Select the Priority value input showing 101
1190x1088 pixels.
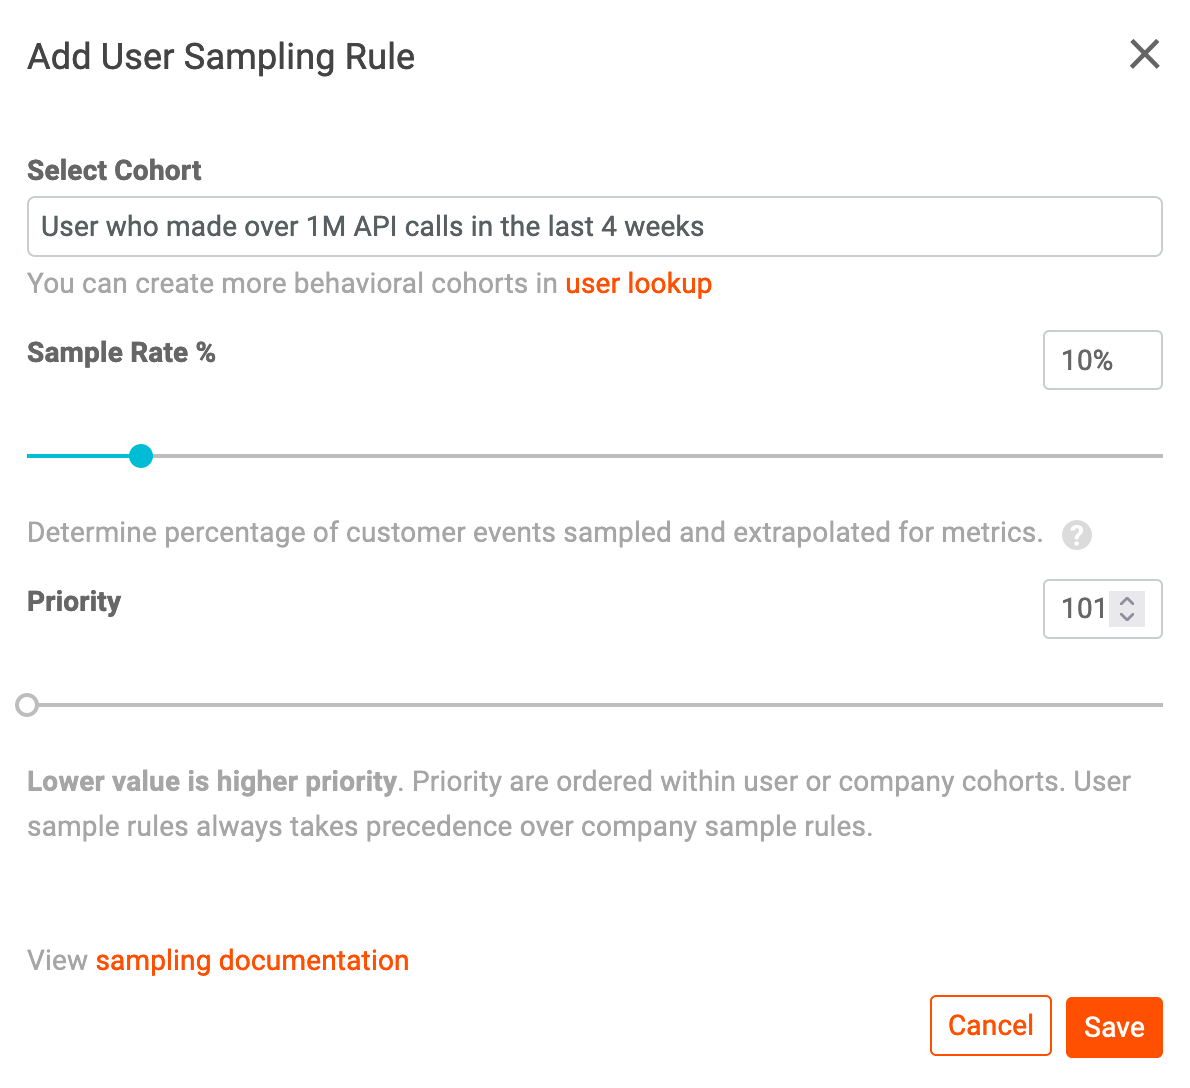pos(1085,609)
